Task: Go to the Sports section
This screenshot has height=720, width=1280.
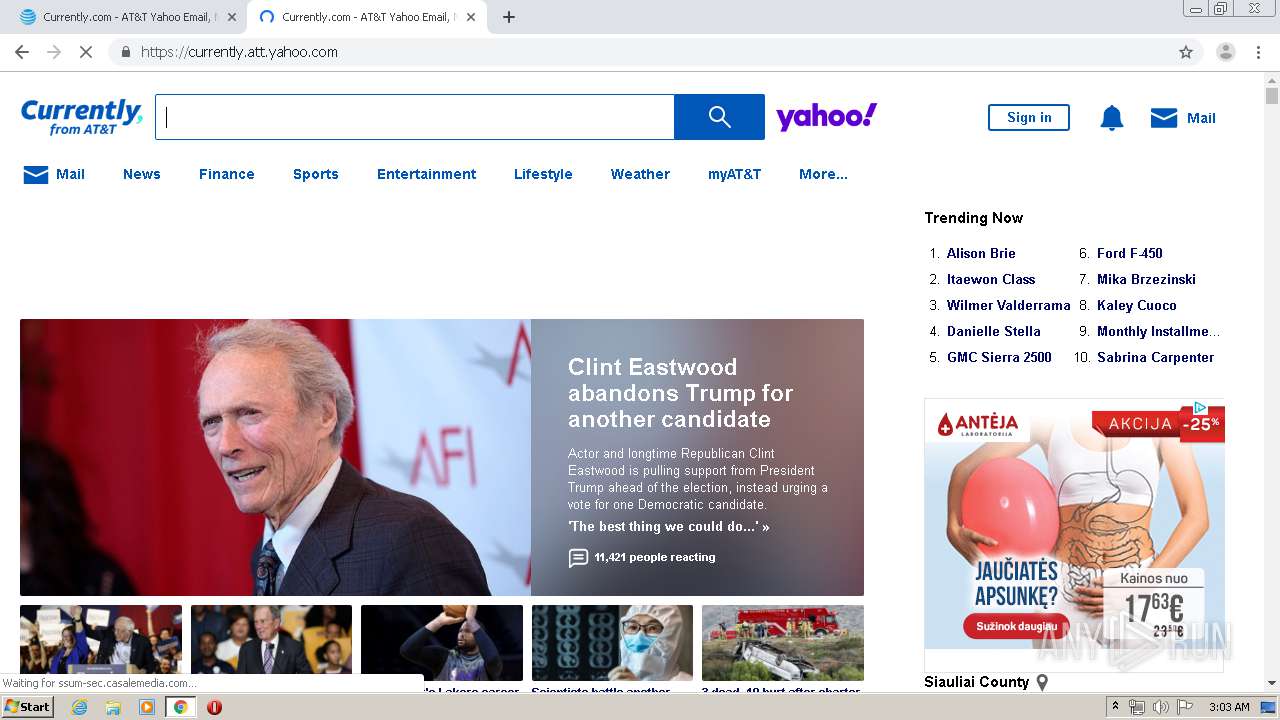Action: pos(316,174)
